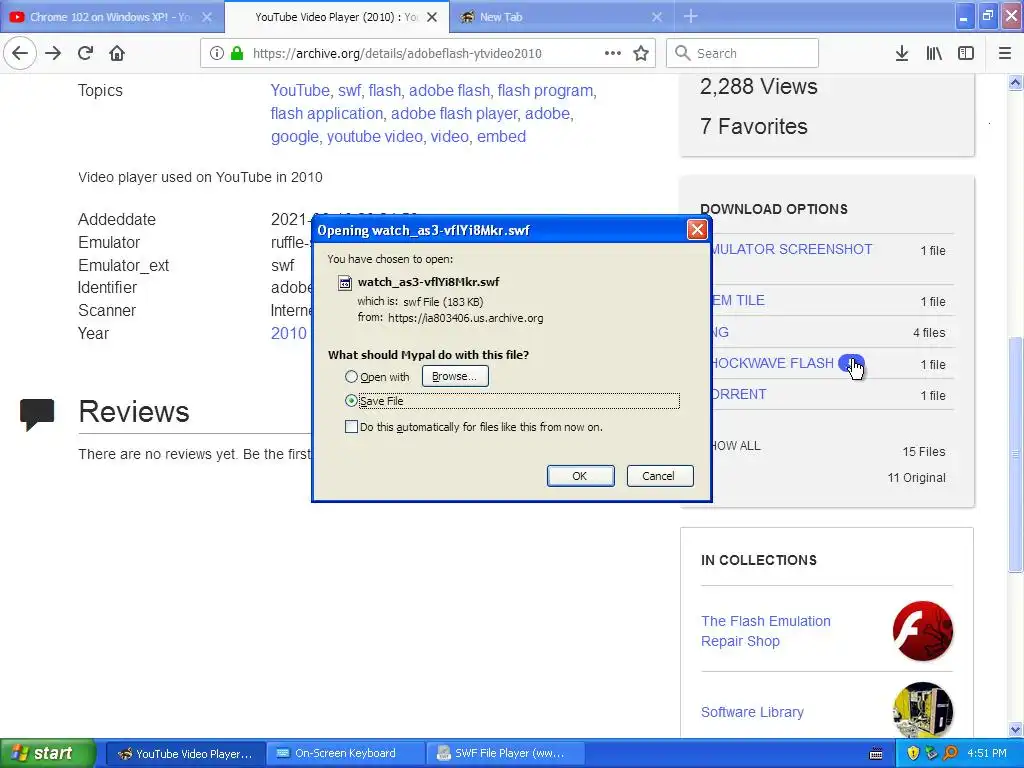Switch to SWF File Player taskbar item

(x=505, y=753)
